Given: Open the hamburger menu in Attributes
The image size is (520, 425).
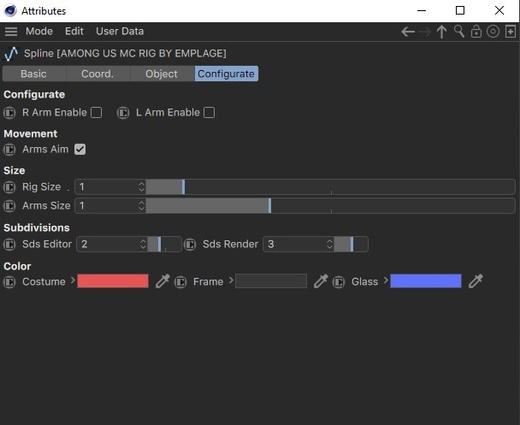Looking at the screenshot, I should click(x=11, y=32).
